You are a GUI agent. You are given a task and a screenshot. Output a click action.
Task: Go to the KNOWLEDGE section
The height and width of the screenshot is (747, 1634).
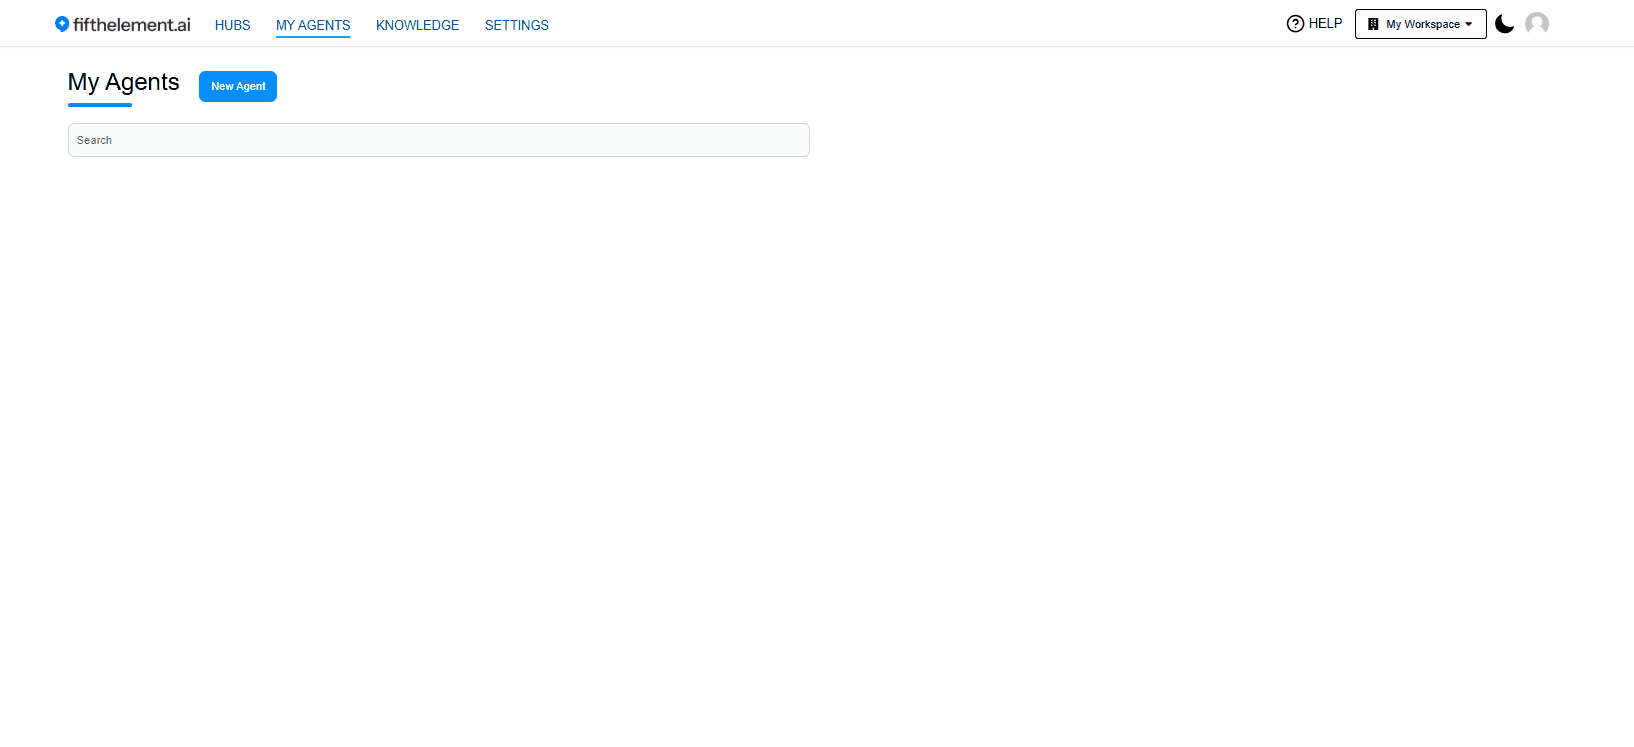pyautogui.click(x=417, y=25)
